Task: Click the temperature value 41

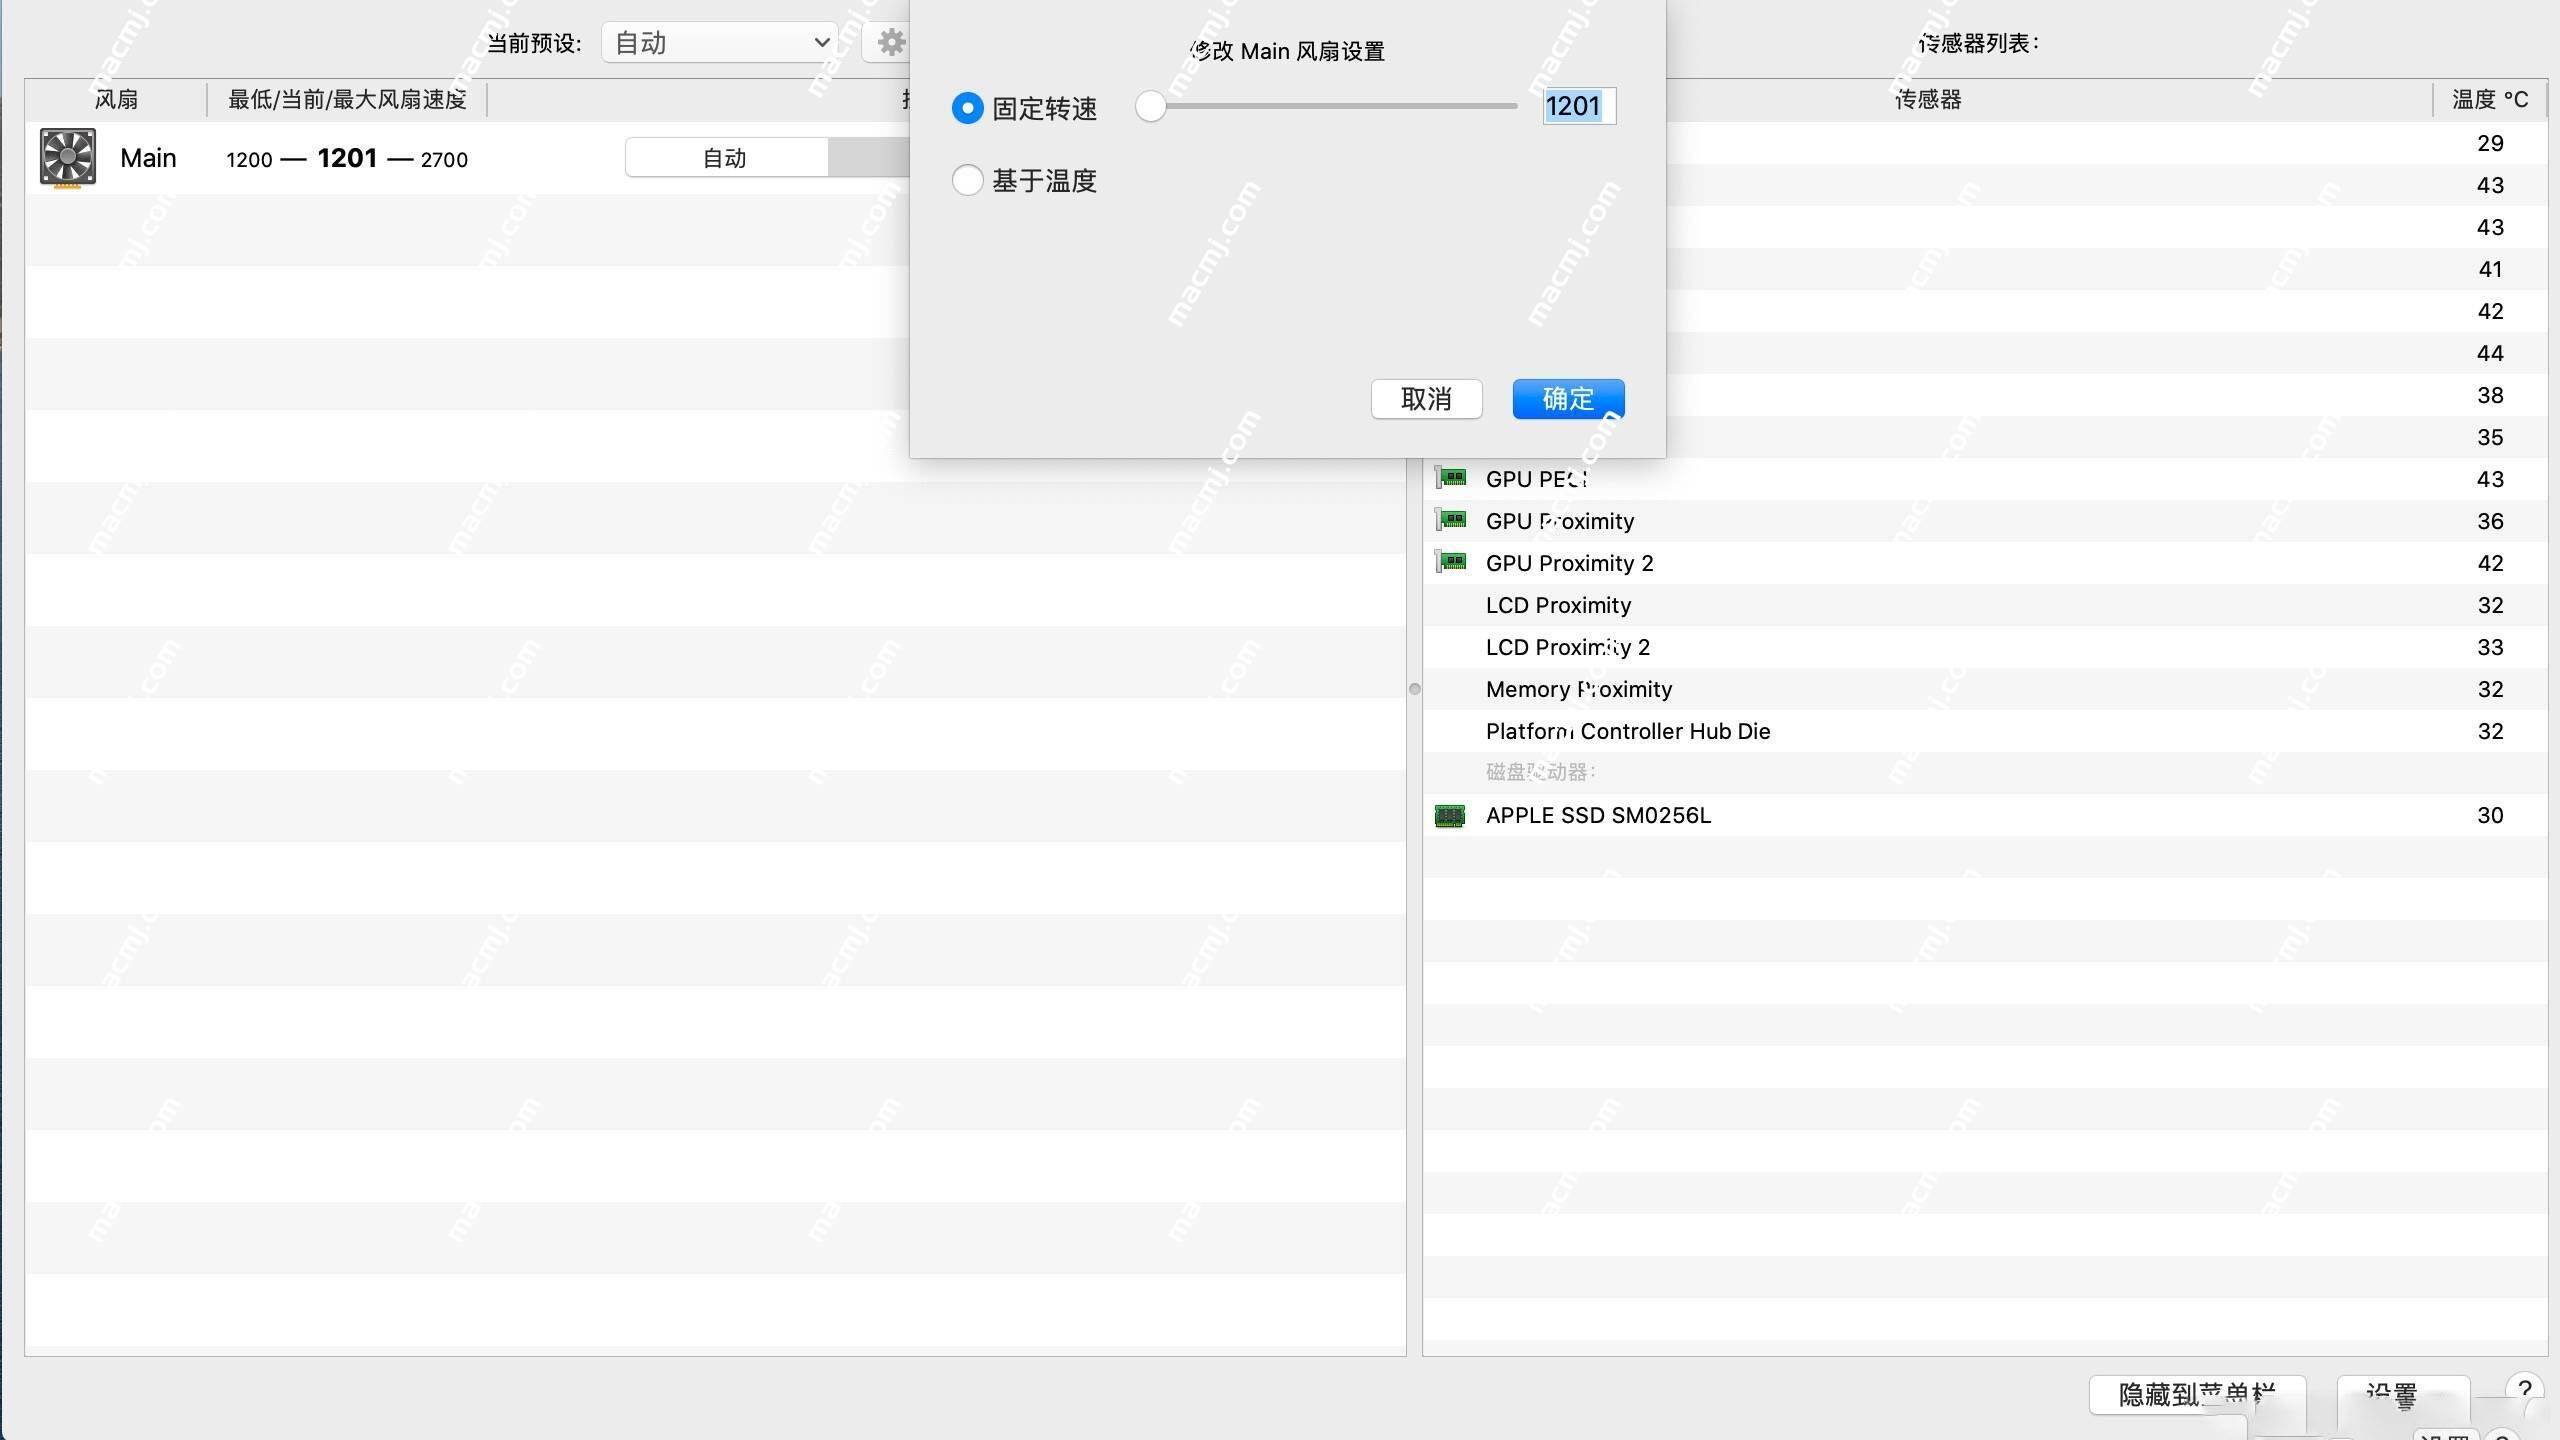Action: pos(2490,269)
